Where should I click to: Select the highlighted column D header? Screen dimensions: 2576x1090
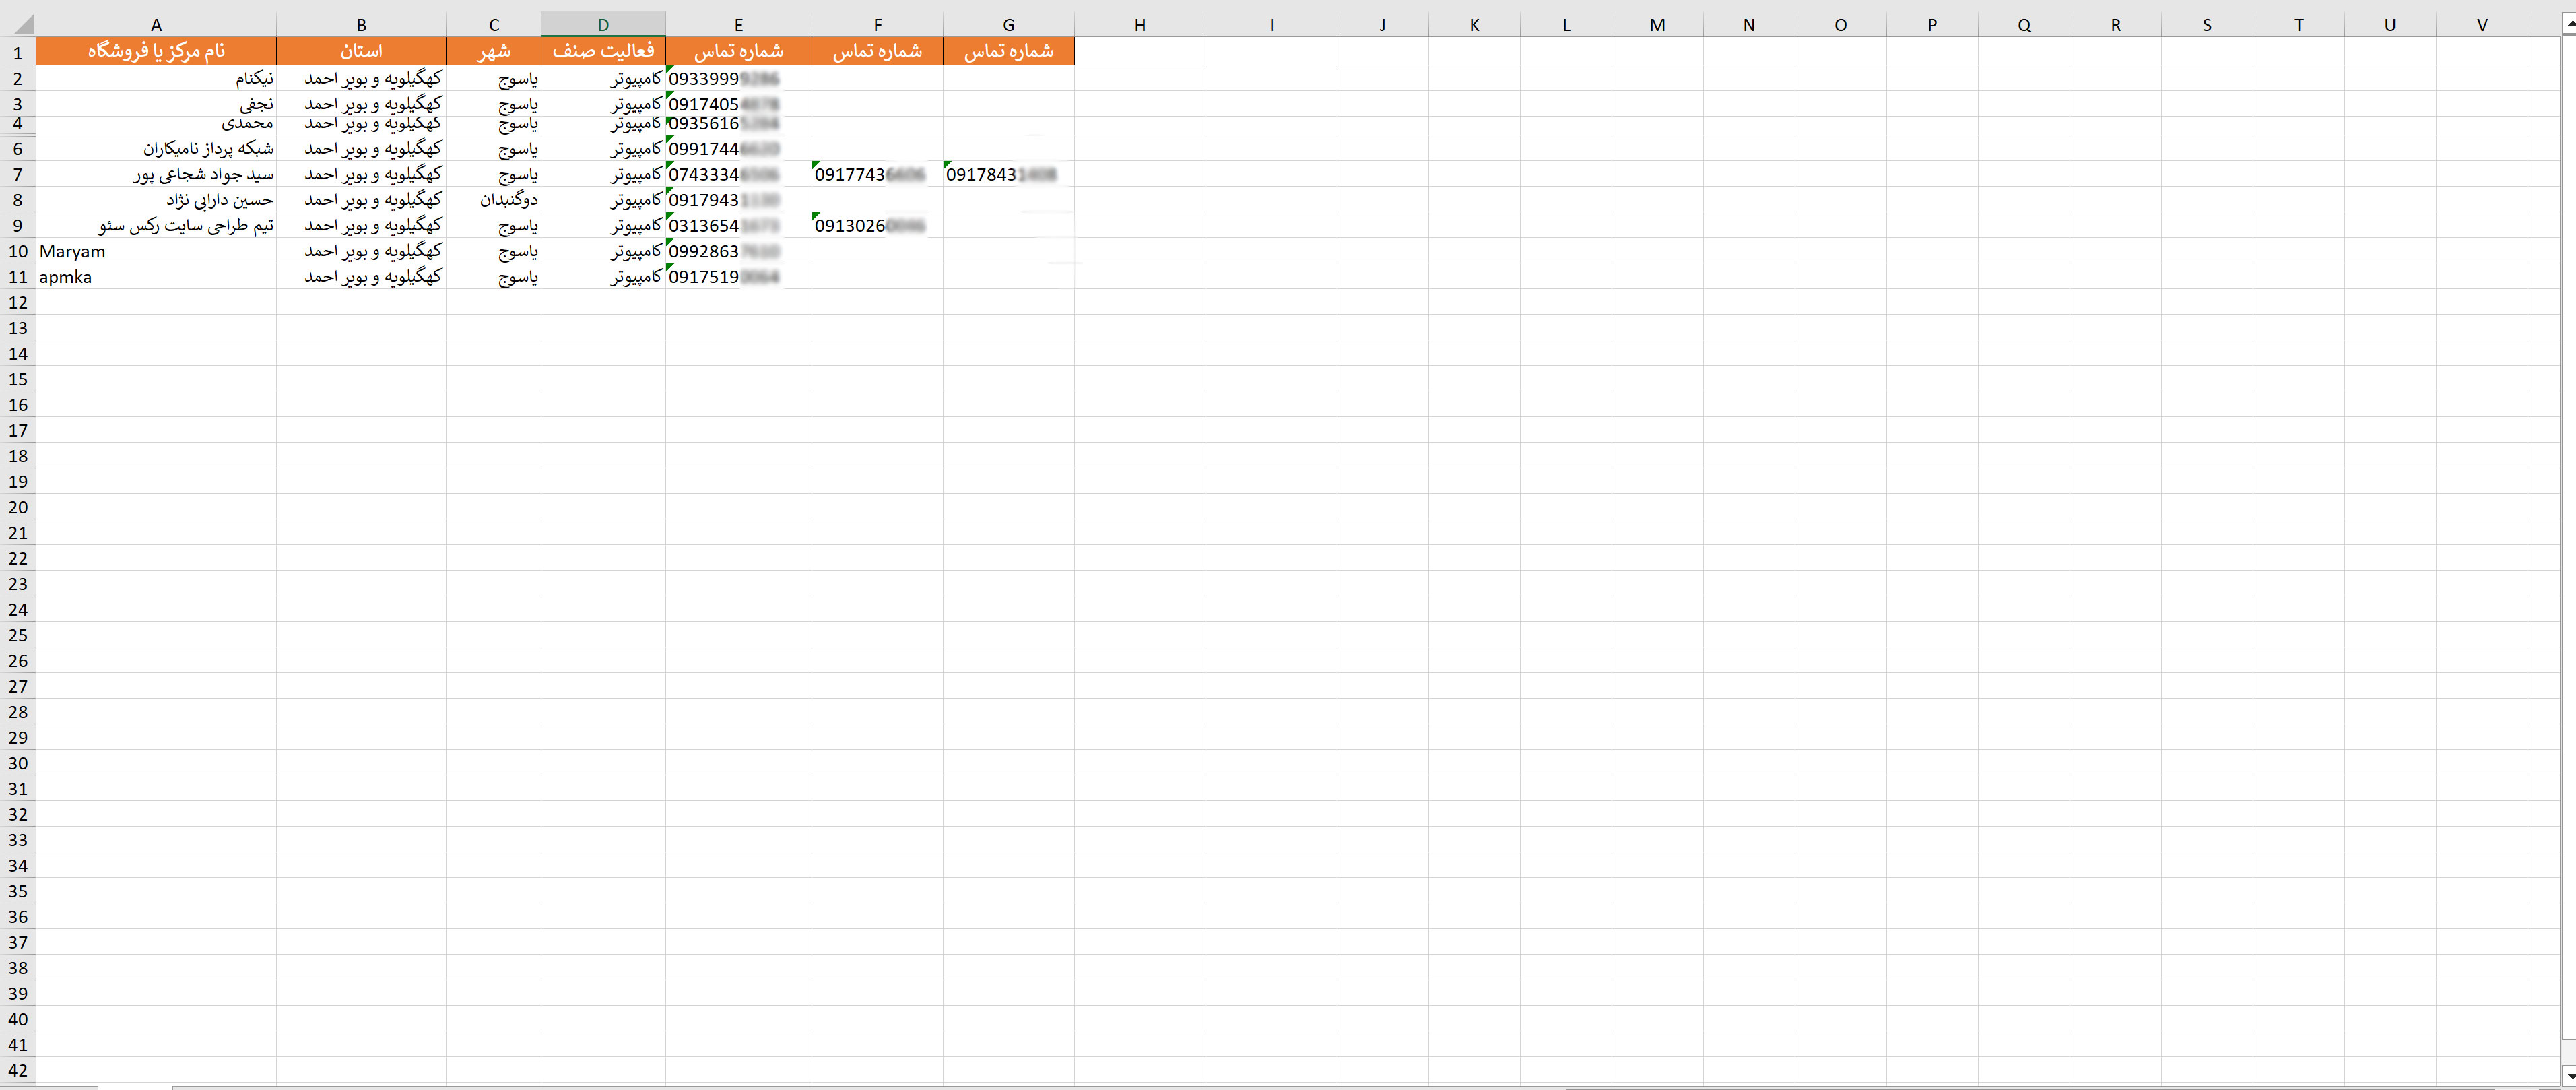603,24
